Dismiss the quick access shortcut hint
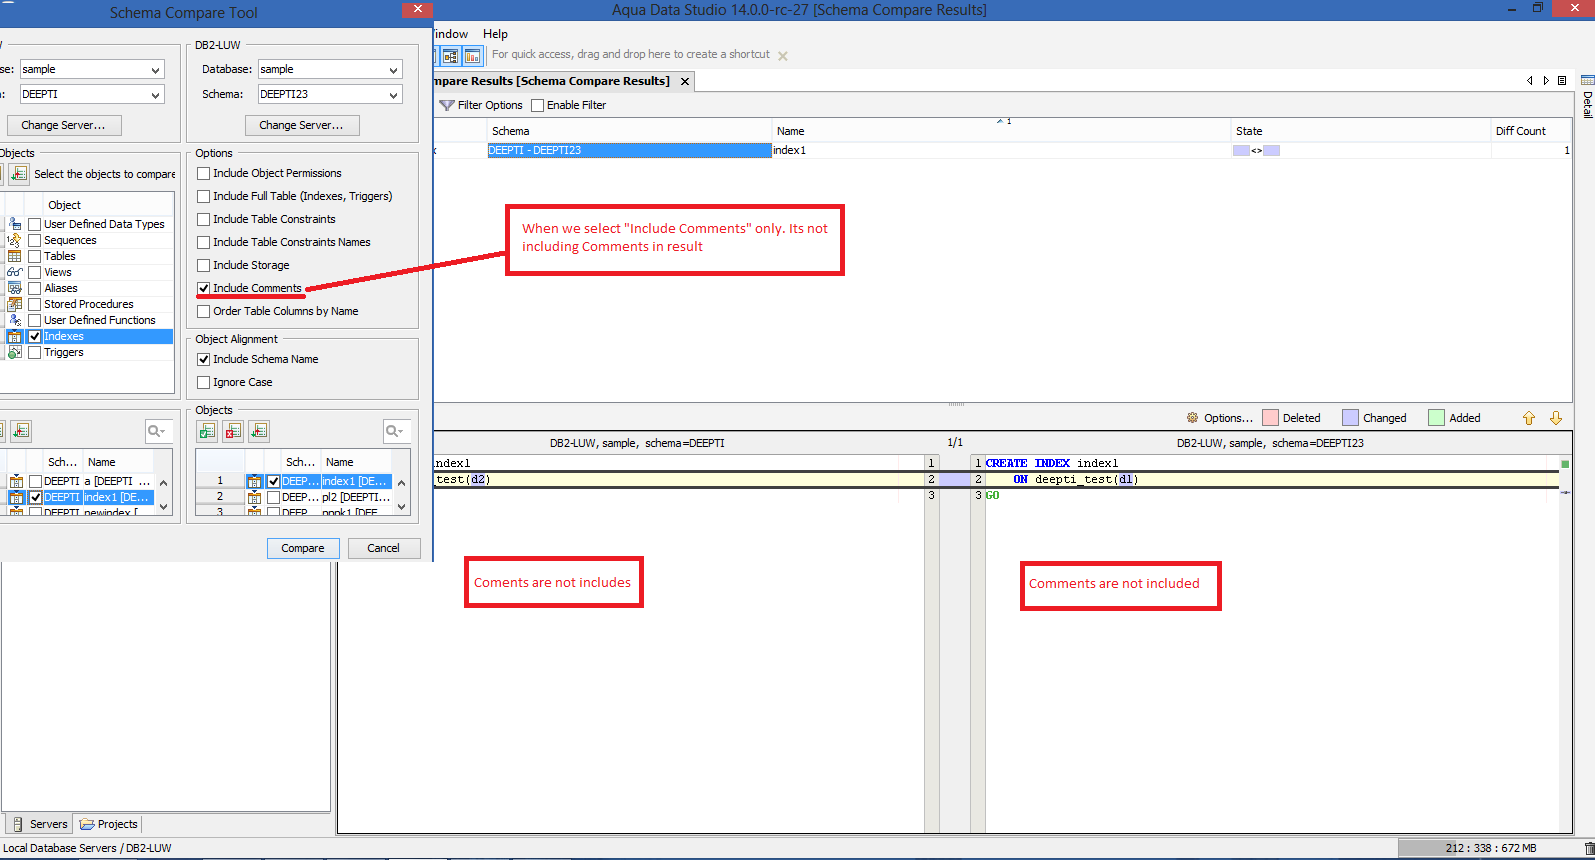 (783, 56)
